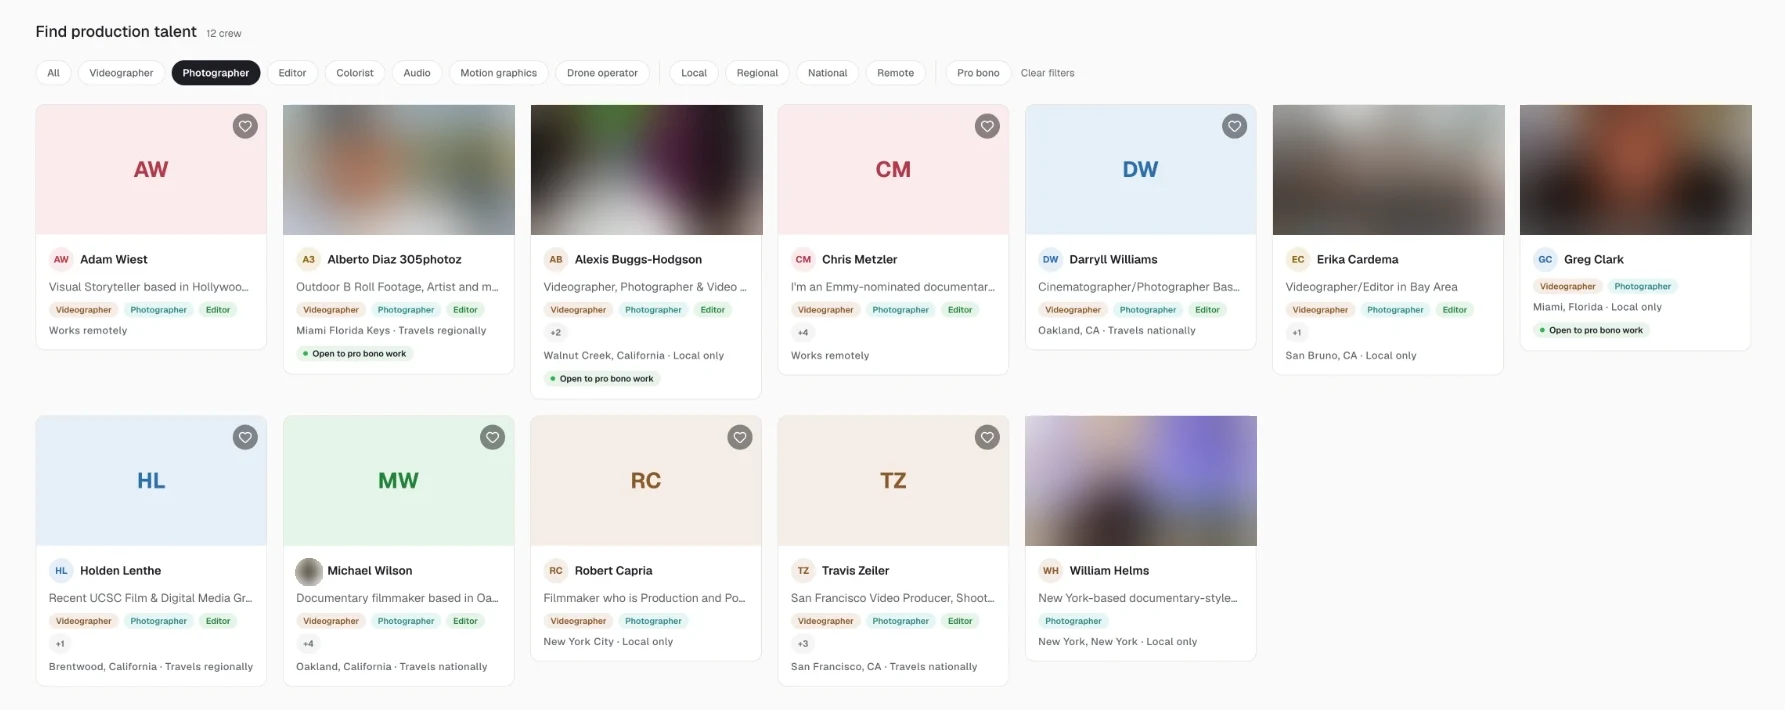Click Alberto Diaz's blurred cover photo
The width and height of the screenshot is (1785, 710).
pos(399,170)
